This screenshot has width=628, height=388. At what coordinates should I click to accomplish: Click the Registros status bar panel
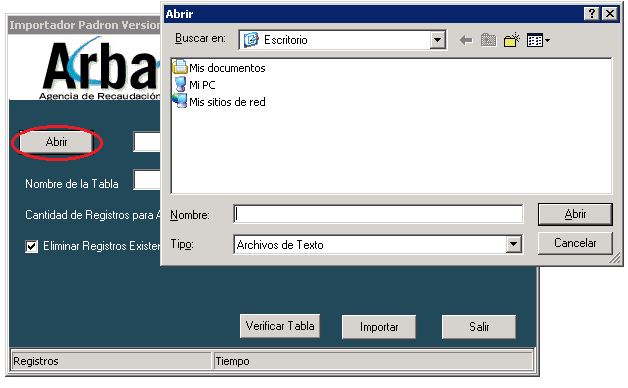pos(111,361)
